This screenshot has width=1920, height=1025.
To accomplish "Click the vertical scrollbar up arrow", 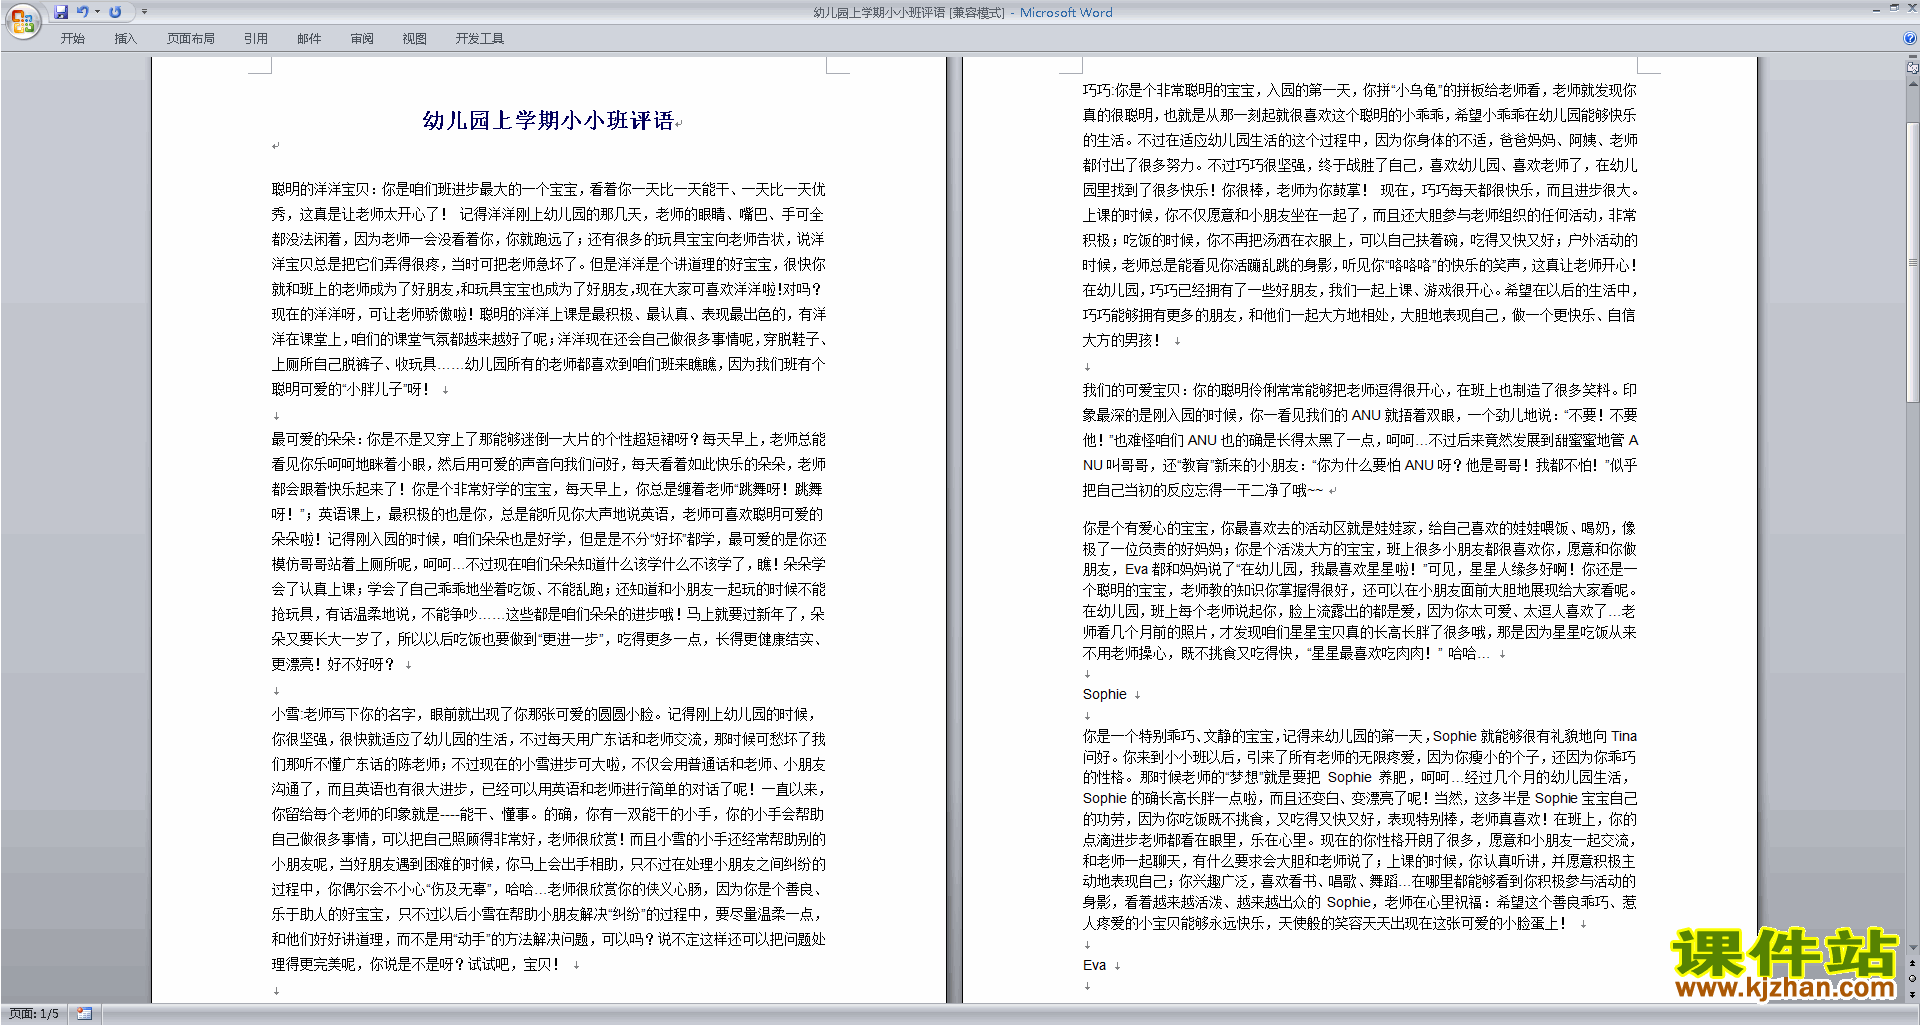I will point(1912,82).
